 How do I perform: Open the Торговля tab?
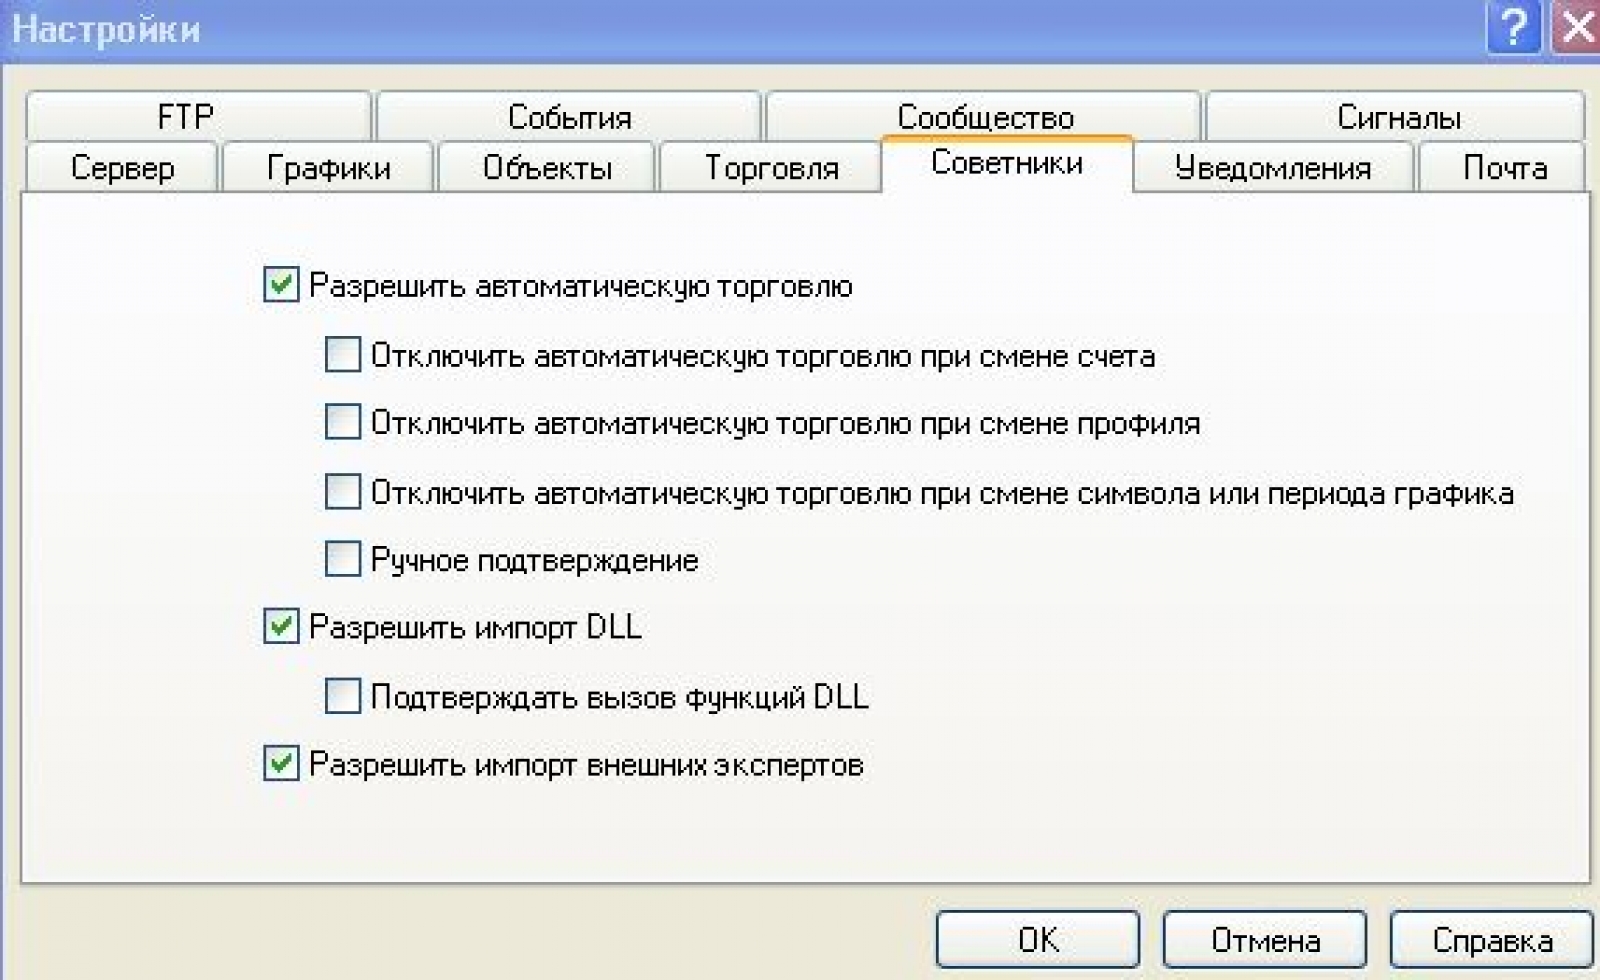click(771, 168)
